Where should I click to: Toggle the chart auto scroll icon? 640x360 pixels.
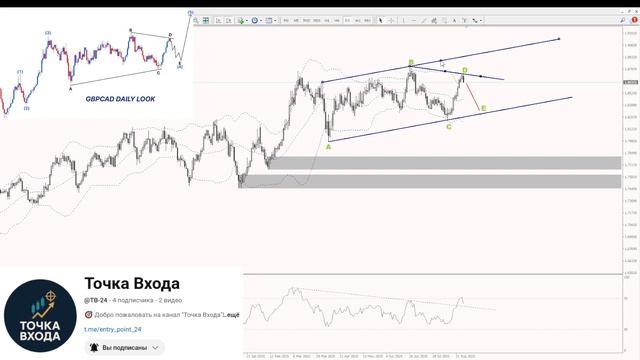[x=229, y=20]
